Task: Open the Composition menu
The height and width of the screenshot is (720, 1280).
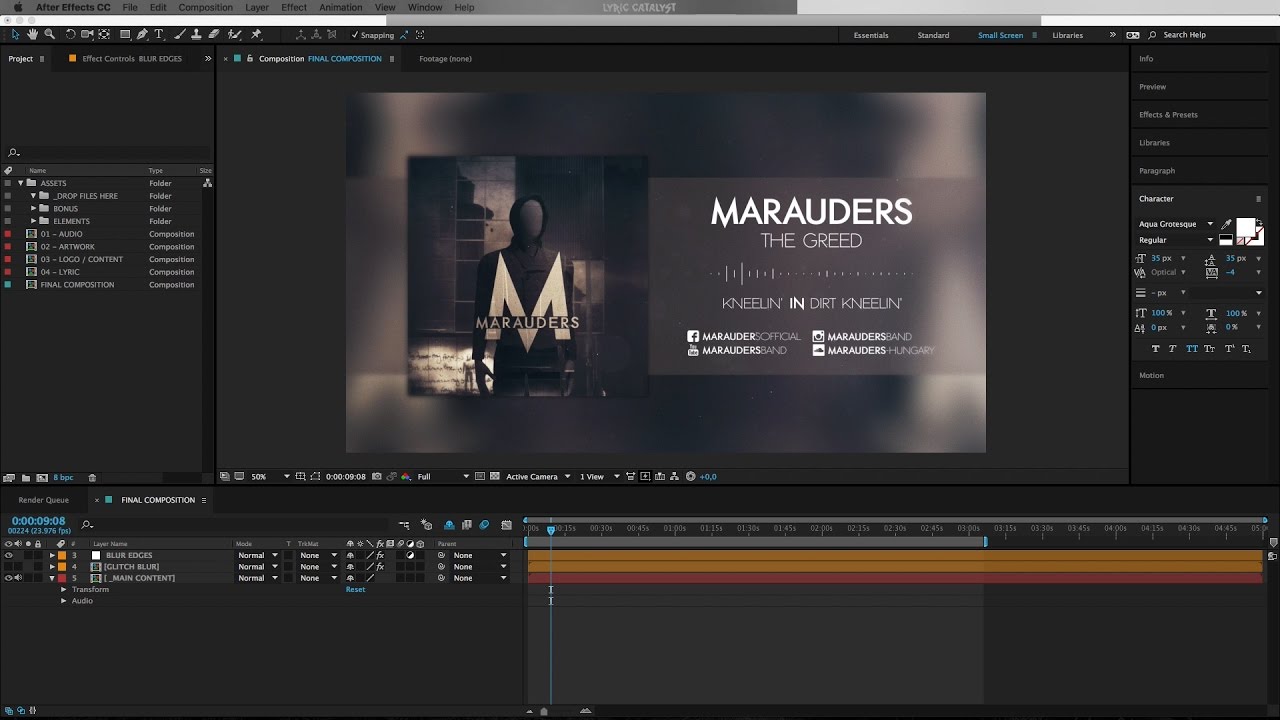Action: pyautogui.click(x=205, y=7)
